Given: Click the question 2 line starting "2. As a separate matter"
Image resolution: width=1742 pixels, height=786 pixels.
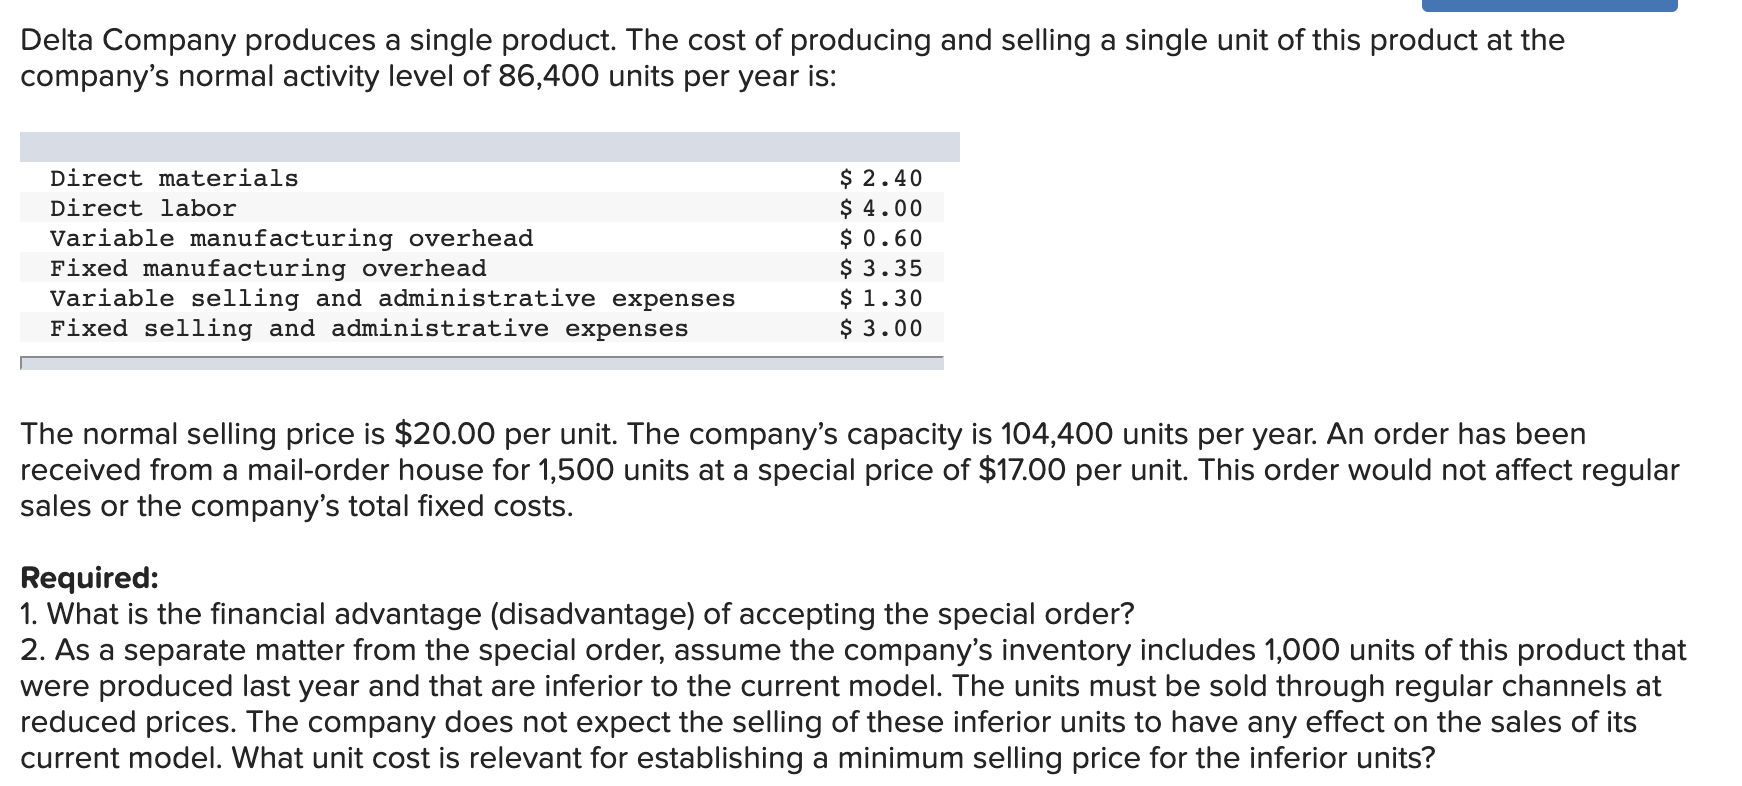Looking at the screenshot, I should click(852, 650).
